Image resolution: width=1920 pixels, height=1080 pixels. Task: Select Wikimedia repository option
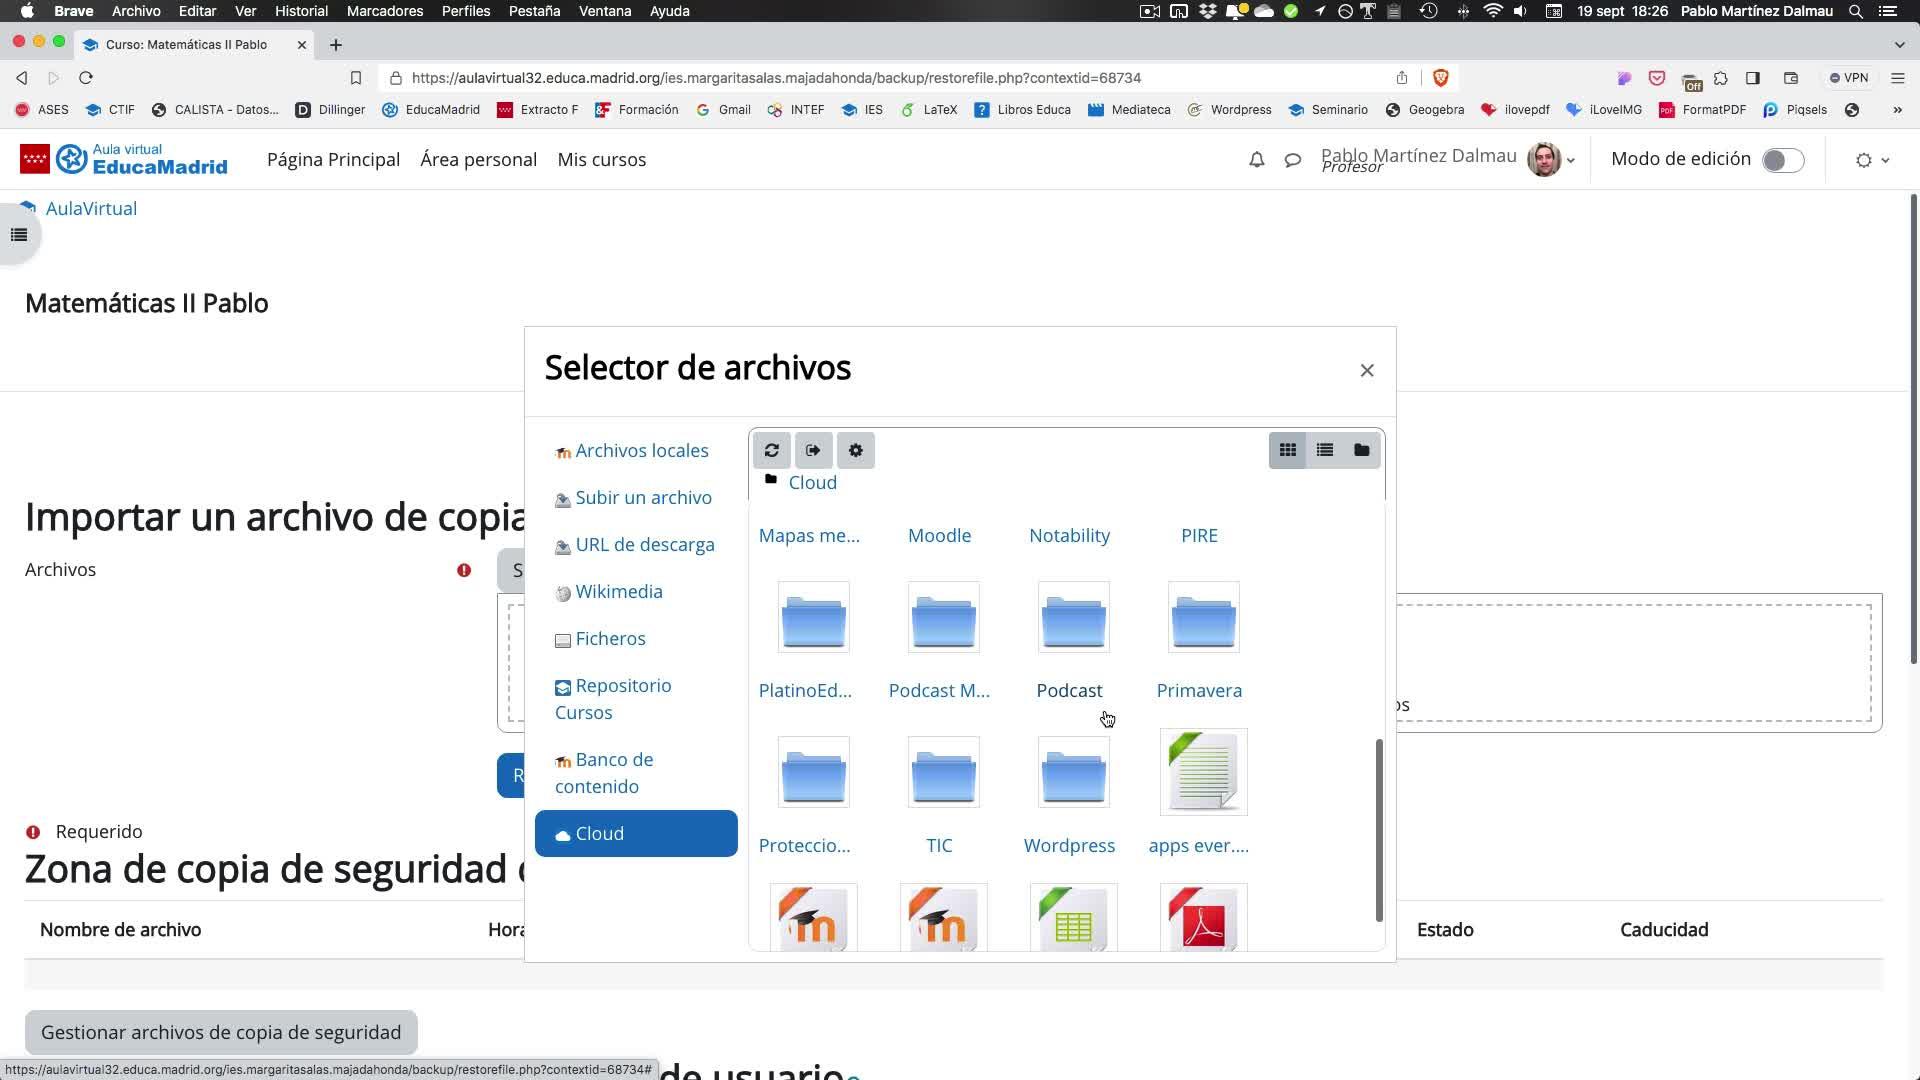[x=618, y=592]
